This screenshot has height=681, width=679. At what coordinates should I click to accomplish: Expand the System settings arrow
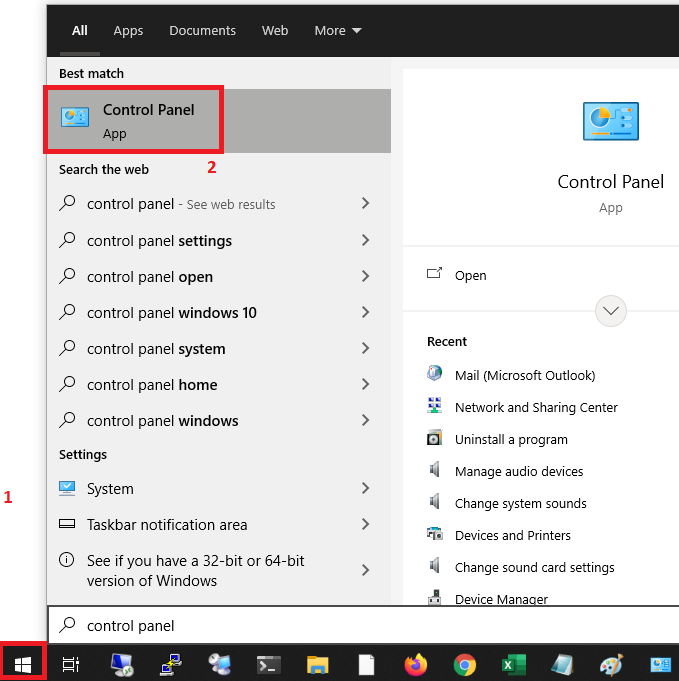(x=366, y=488)
